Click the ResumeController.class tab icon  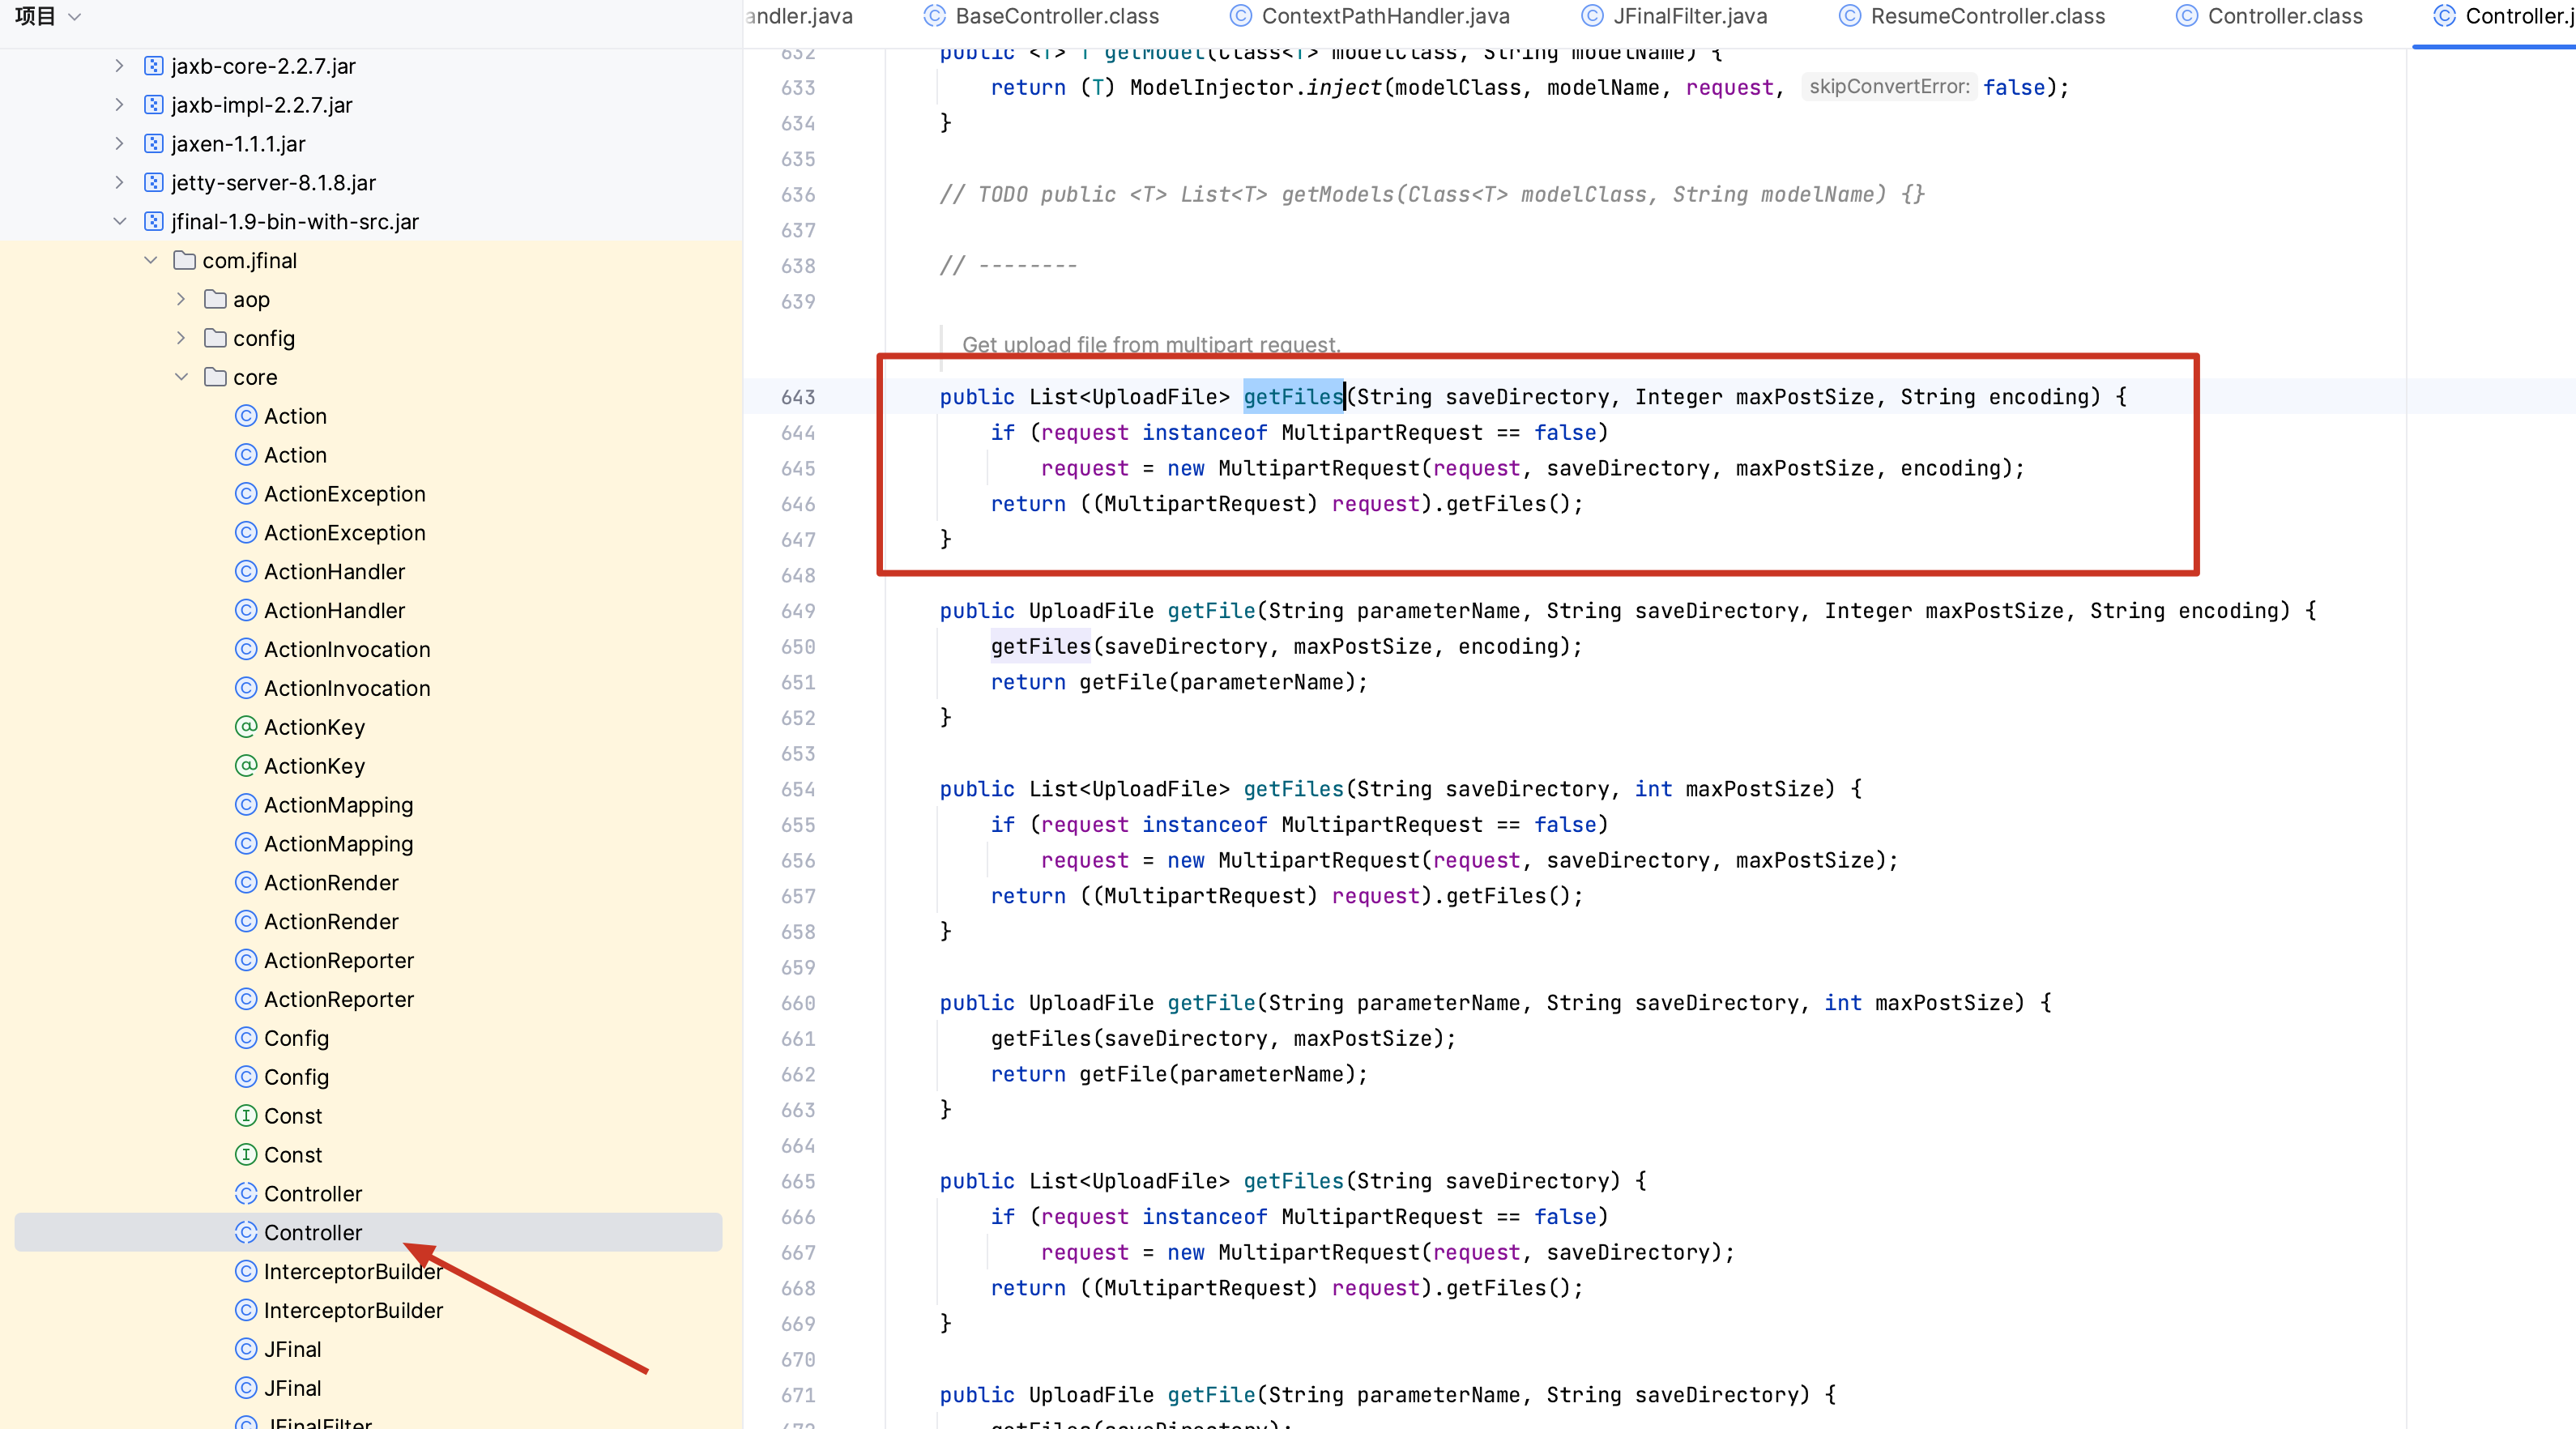click(x=1849, y=16)
